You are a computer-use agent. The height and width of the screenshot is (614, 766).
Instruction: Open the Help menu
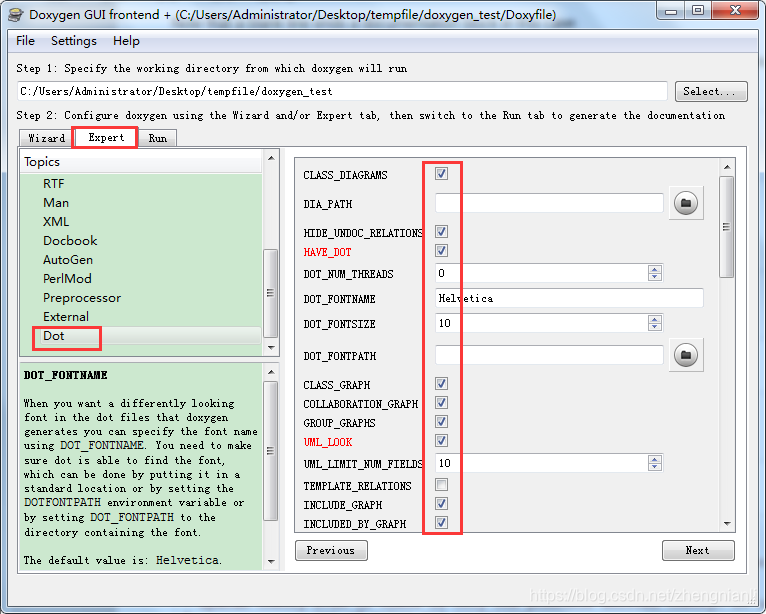126,41
